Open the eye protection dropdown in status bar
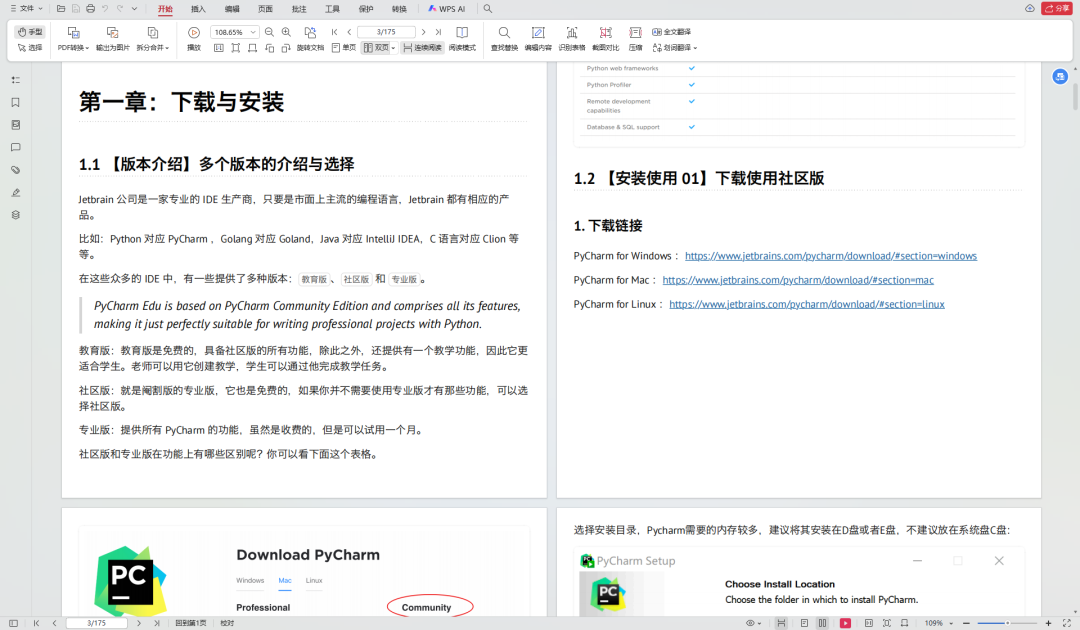This screenshot has width=1080, height=630. click(x=754, y=623)
